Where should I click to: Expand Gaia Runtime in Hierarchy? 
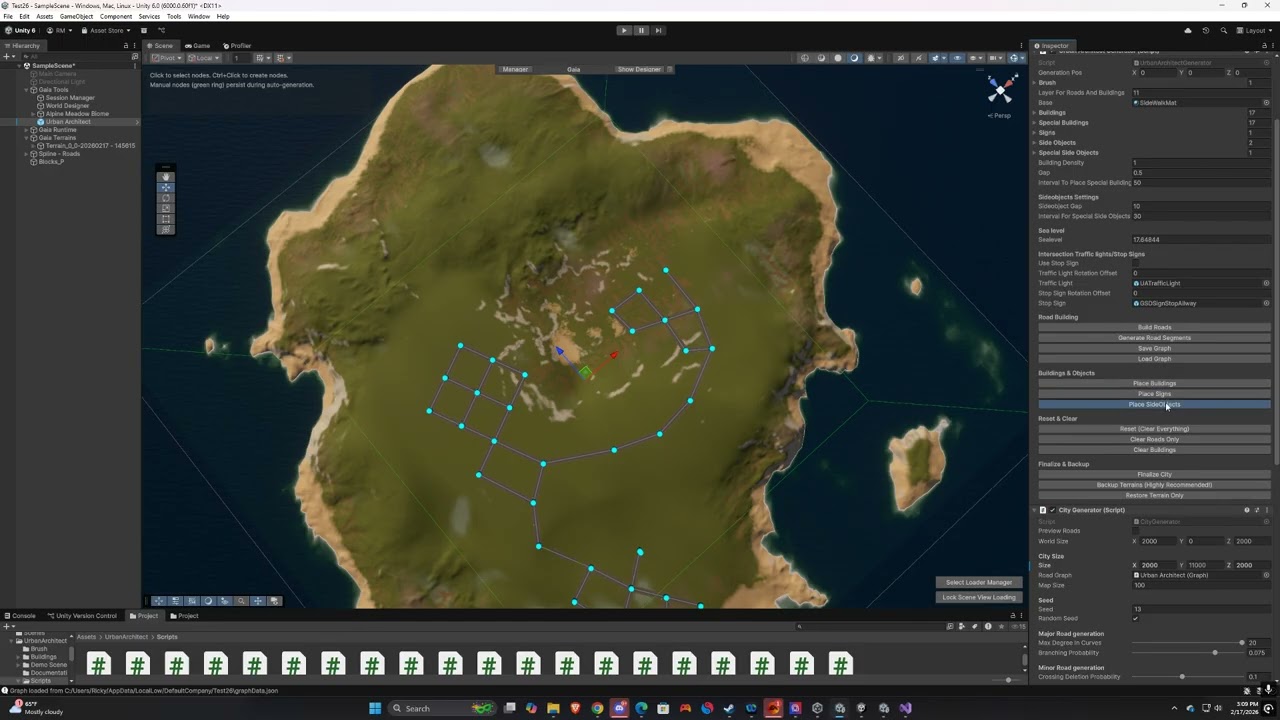pyautogui.click(x=27, y=130)
